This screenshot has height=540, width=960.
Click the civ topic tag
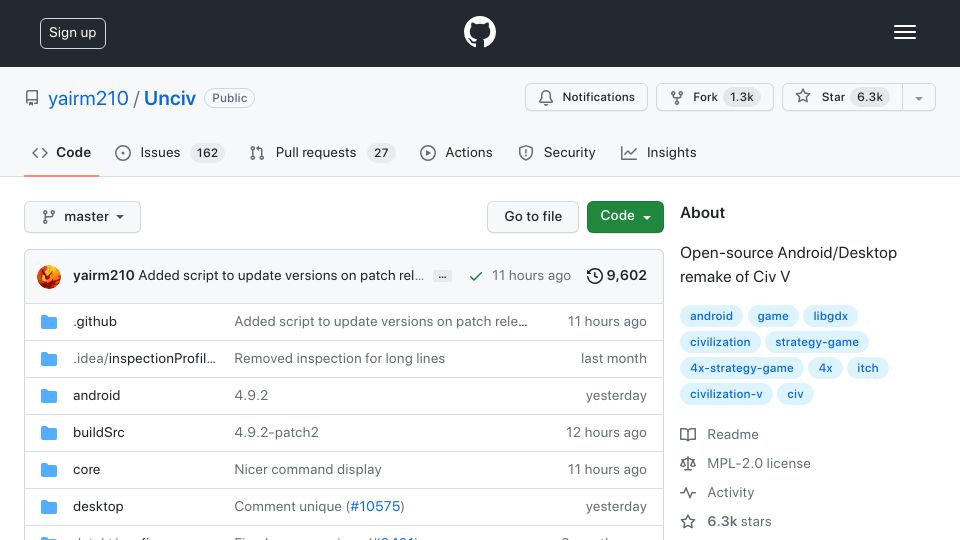pos(795,394)
